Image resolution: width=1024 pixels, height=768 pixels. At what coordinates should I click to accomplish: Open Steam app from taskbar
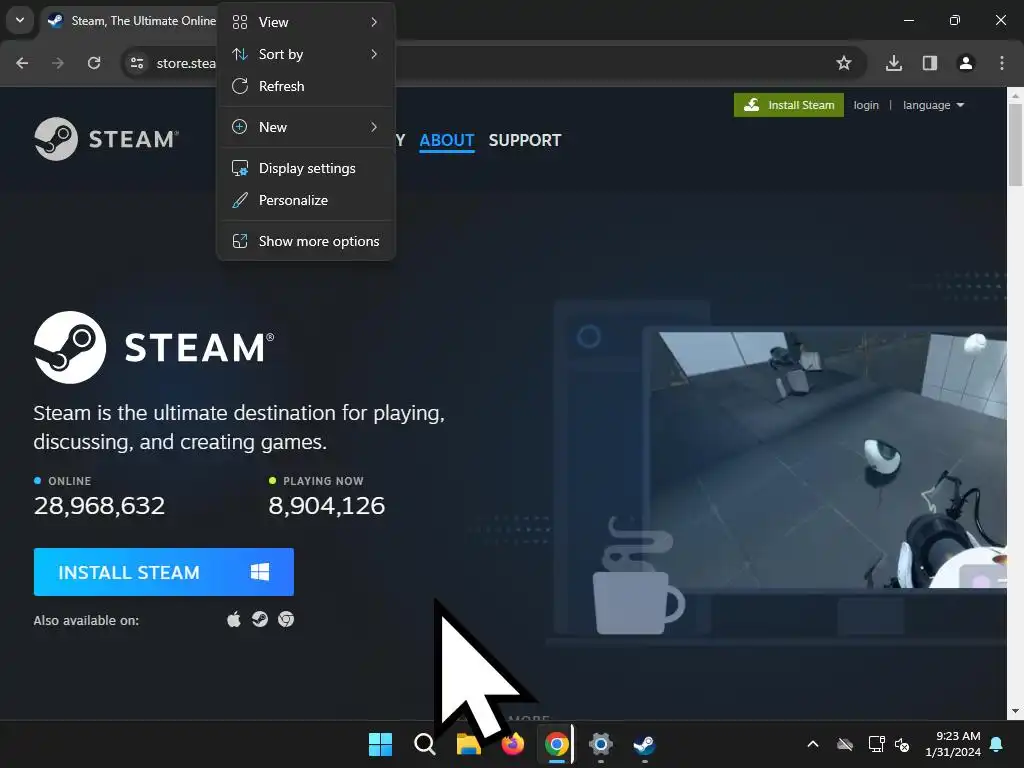[645, 744]
